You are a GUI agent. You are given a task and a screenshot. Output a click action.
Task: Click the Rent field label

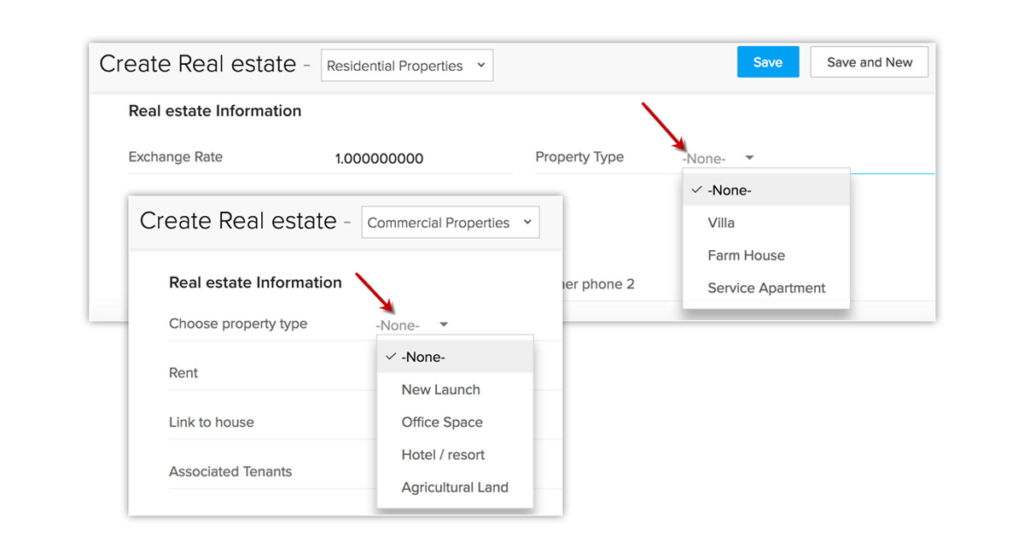(183, 373)
